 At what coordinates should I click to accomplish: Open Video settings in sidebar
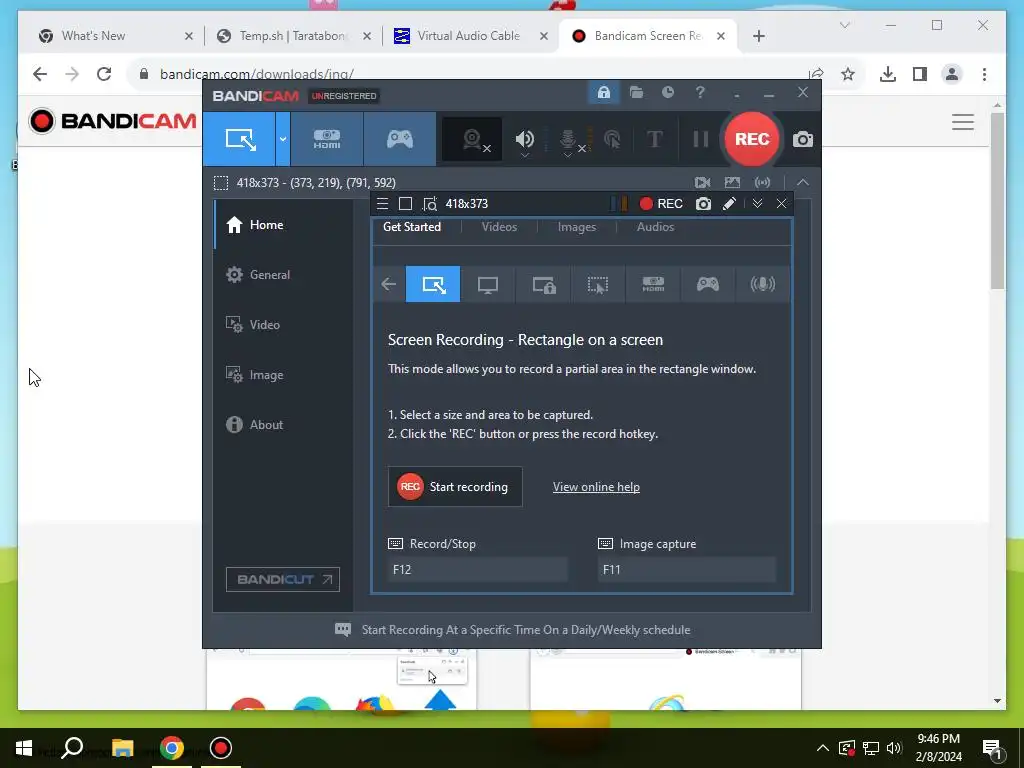(x=283, y=325)
